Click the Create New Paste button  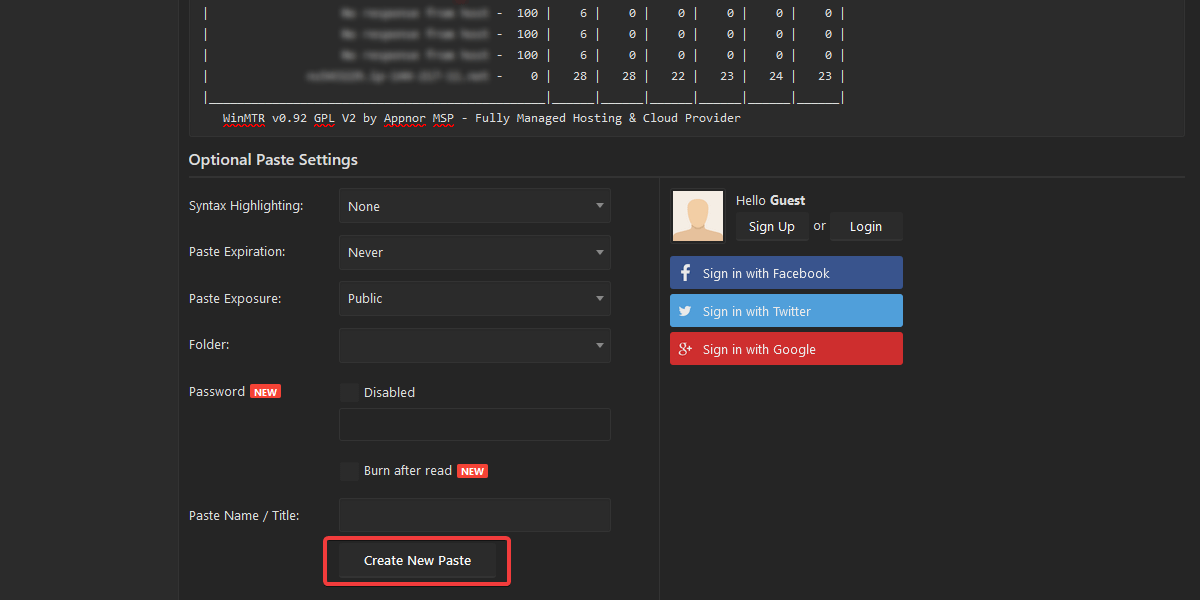[x=417, y=561]
